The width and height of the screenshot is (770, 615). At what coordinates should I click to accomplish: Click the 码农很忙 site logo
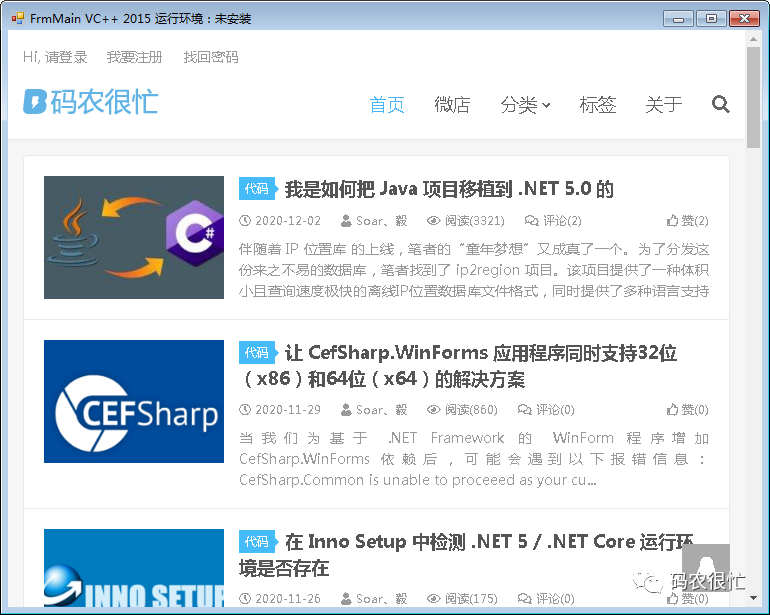[x=90, y=102]
